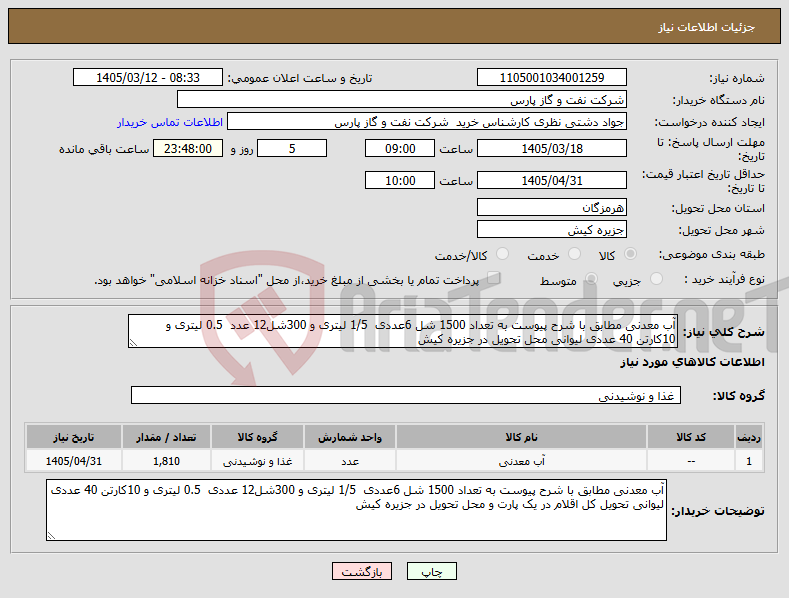The image size is (789, 598).
Task: Click the resize handle of the general description textarea
Action: pos(133,343)
